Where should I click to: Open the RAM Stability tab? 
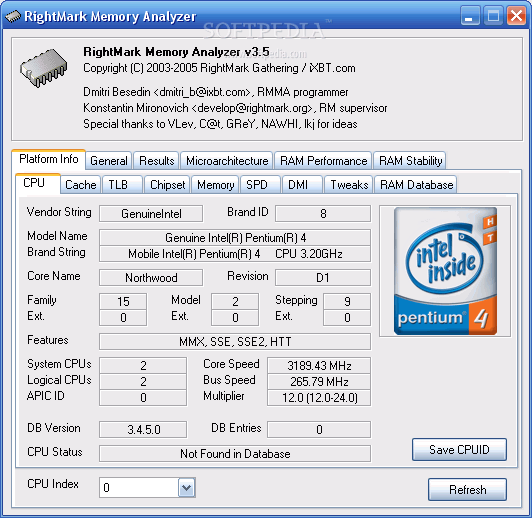pyautogui.click(x=410, y=160)
